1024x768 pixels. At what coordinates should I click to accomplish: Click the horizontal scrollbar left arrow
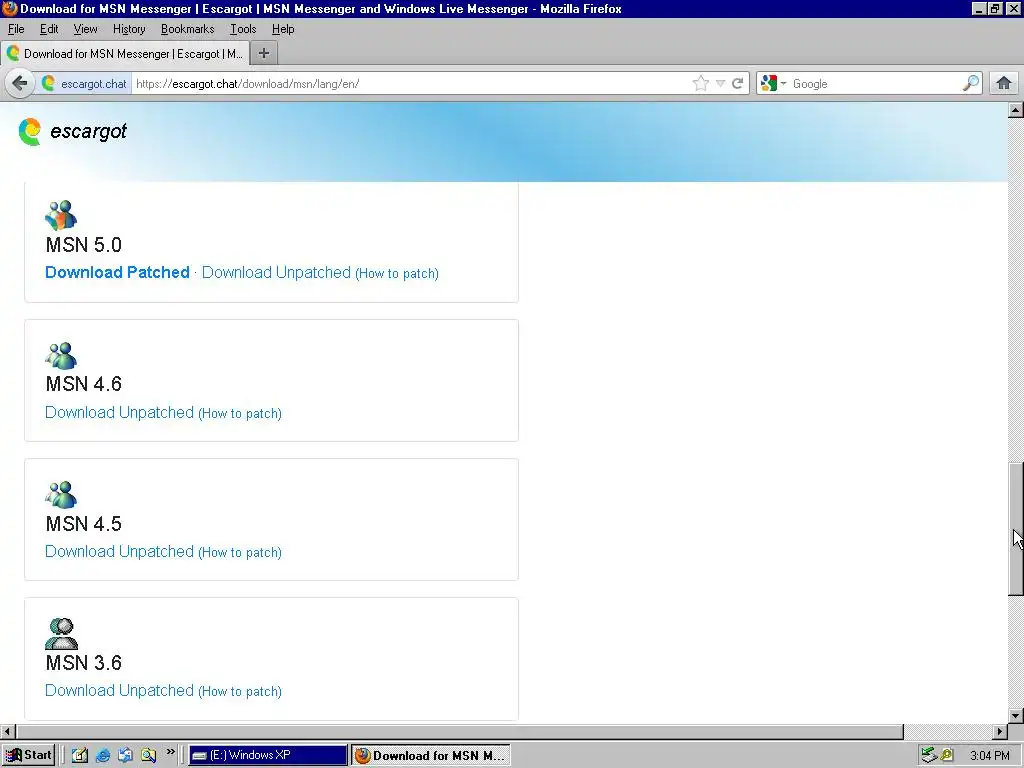(x=8, y=731)
